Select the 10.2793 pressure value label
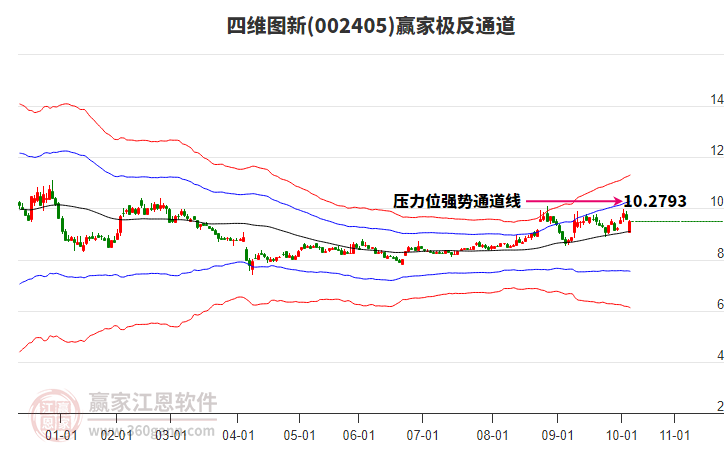The width and height of the screenshot is (726, 450). tap(655, 201)
